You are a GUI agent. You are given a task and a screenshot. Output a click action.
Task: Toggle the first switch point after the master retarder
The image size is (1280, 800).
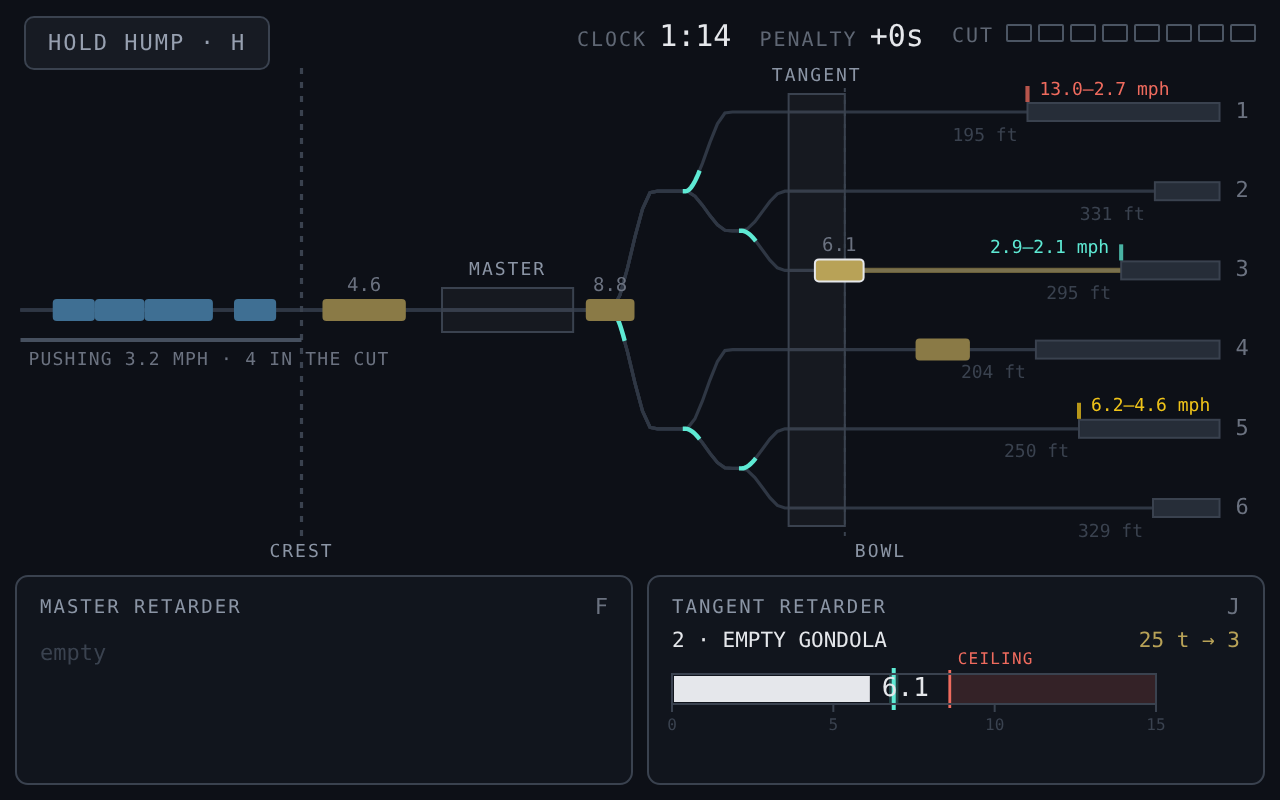[622, 331]
